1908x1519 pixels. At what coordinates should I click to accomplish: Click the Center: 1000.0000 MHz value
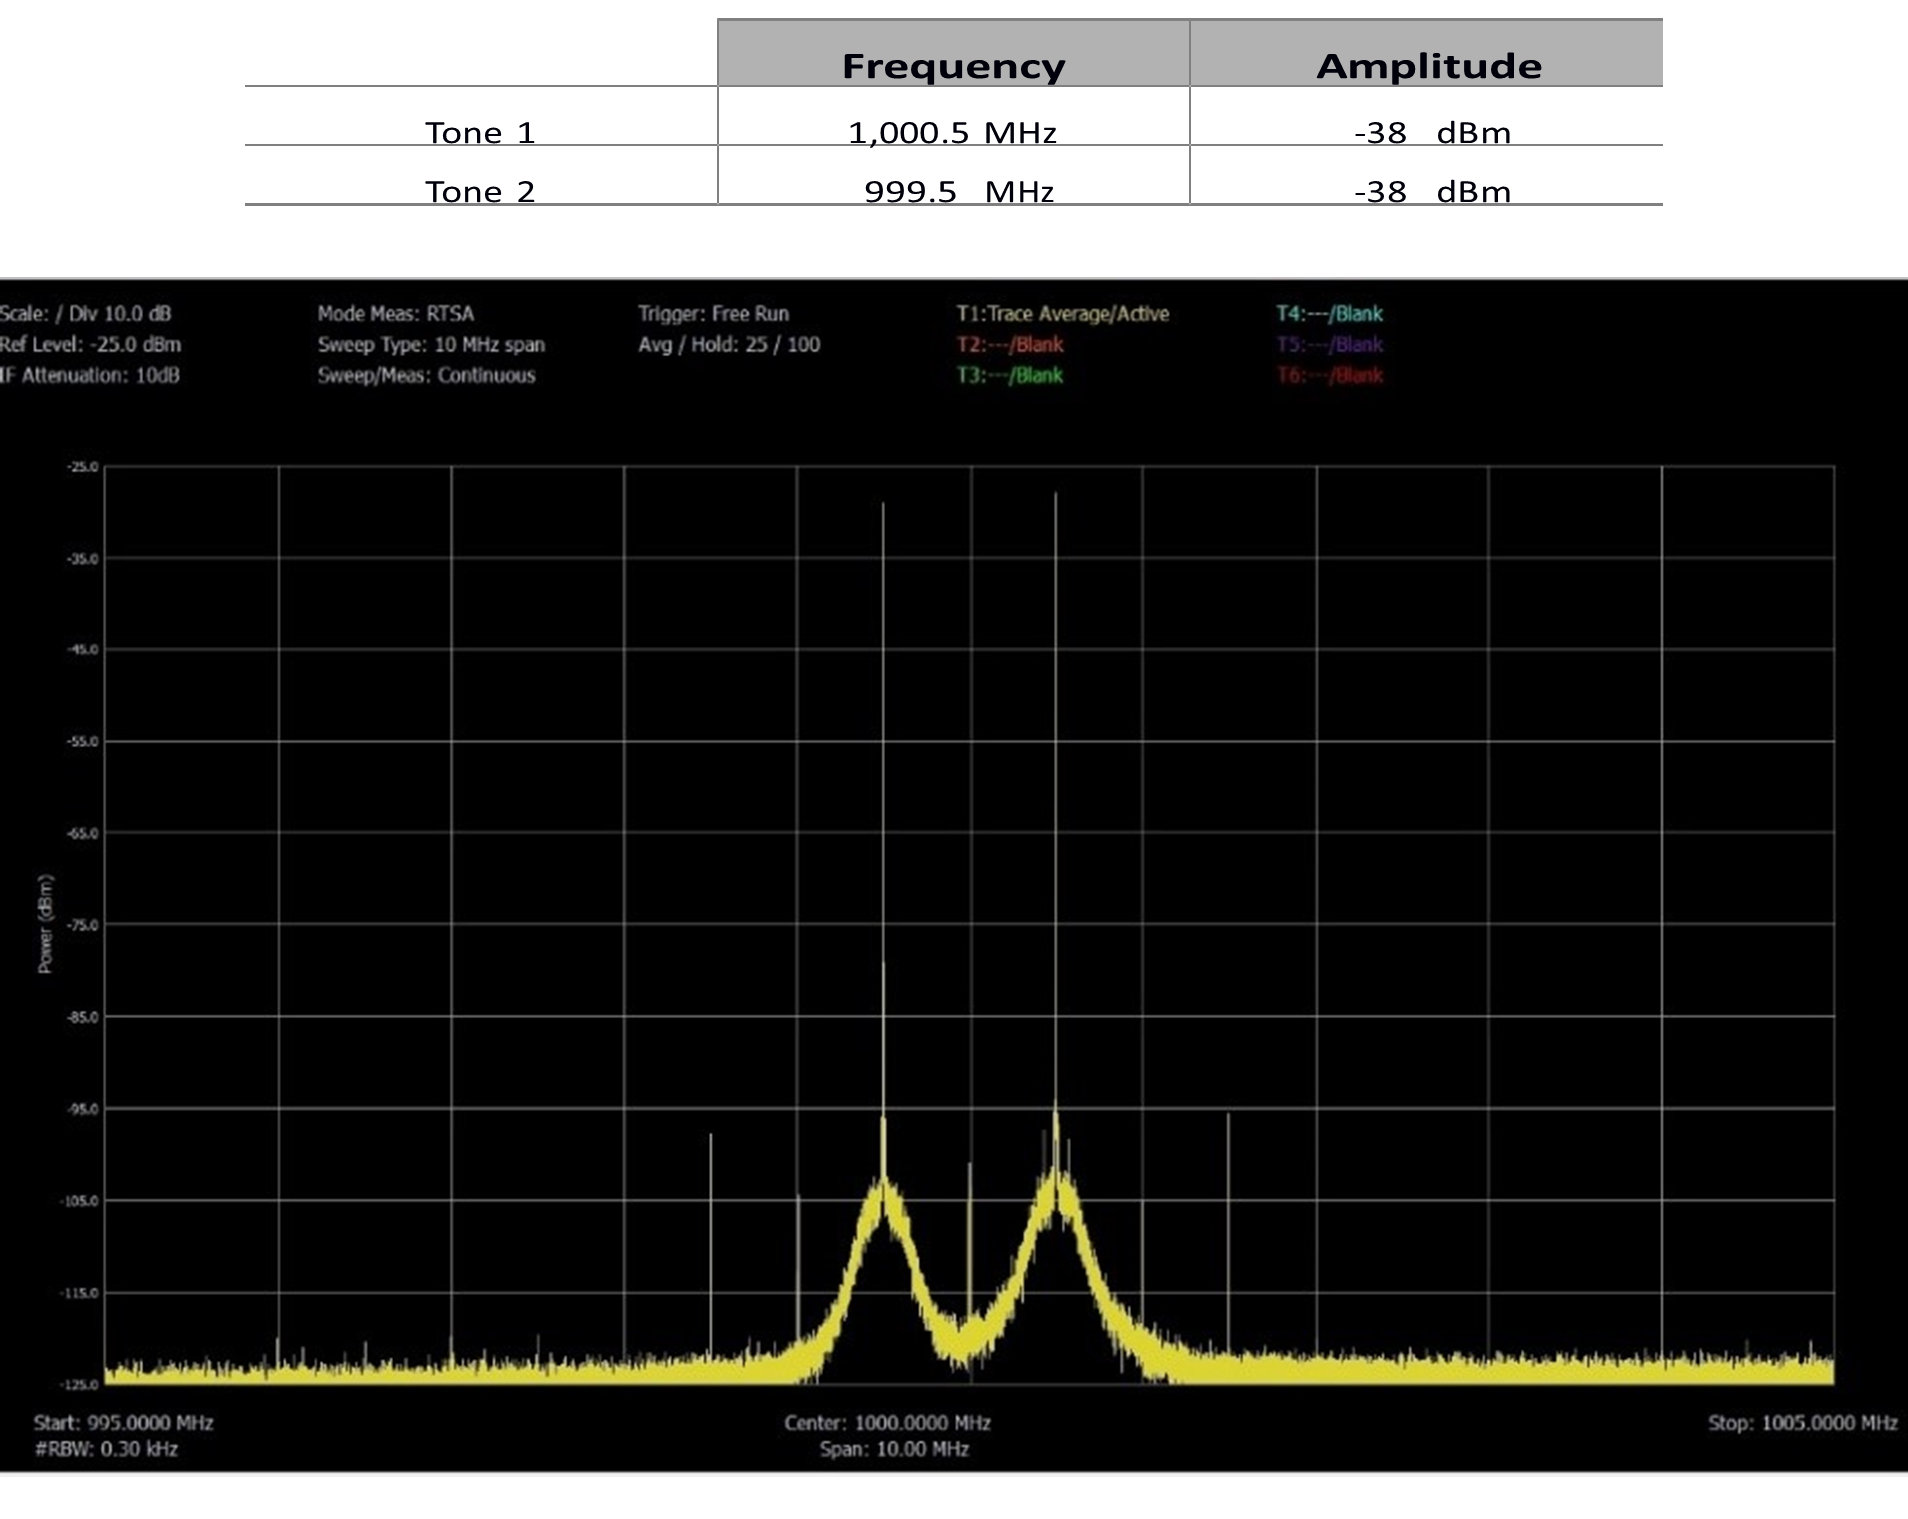tap(888, 1422)
